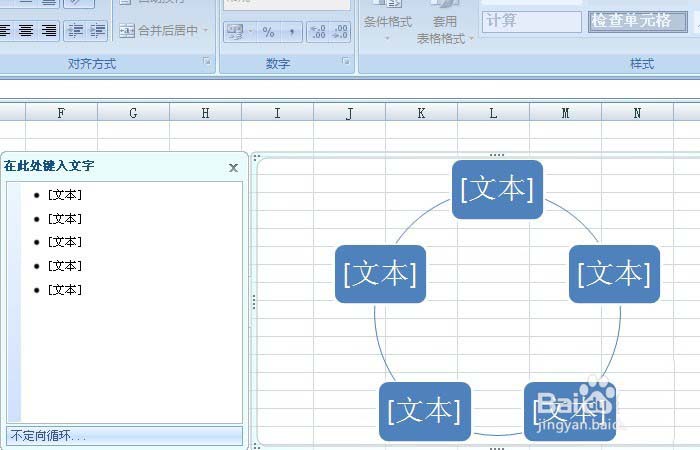Click the center text alignment icon
Viewport: 700px width, 450px height.
coord(26,30)
